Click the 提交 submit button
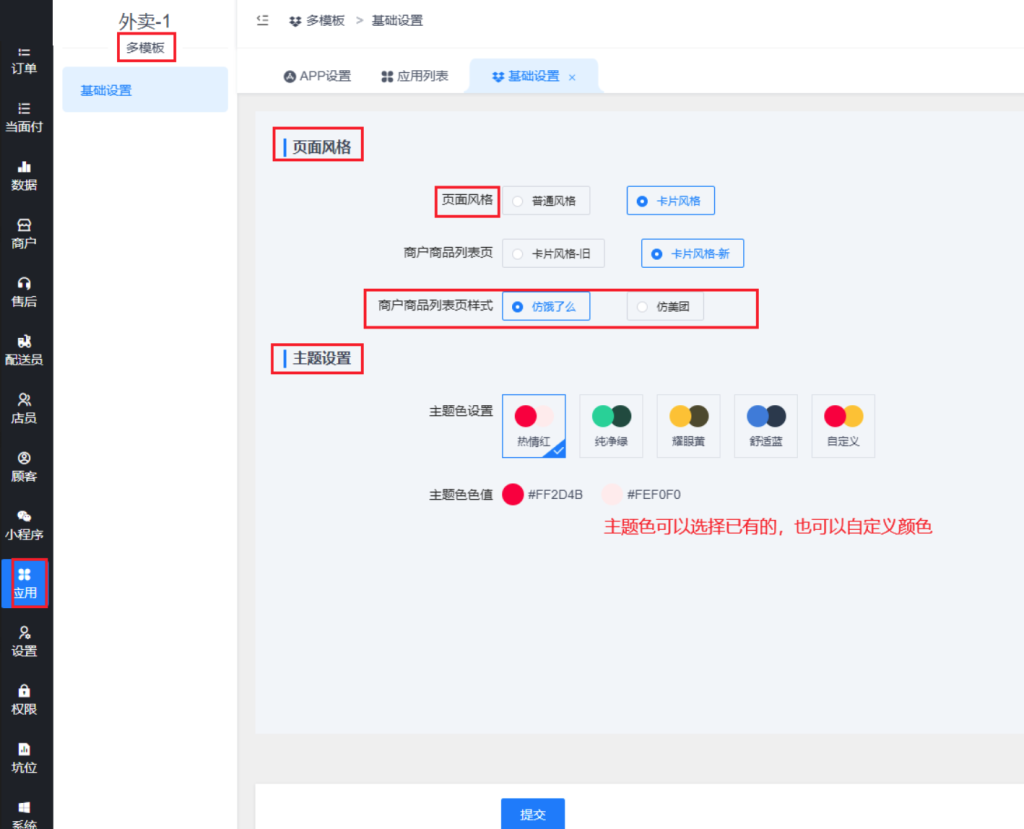Screen dimensions: 1024x829 (532, 814)
